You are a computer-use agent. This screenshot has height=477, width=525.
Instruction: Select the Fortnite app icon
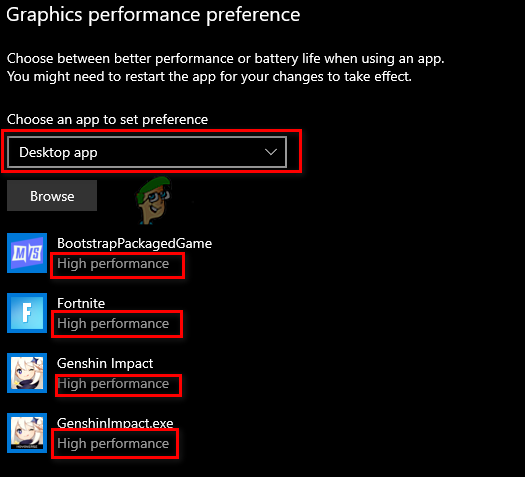coord(27,313)
